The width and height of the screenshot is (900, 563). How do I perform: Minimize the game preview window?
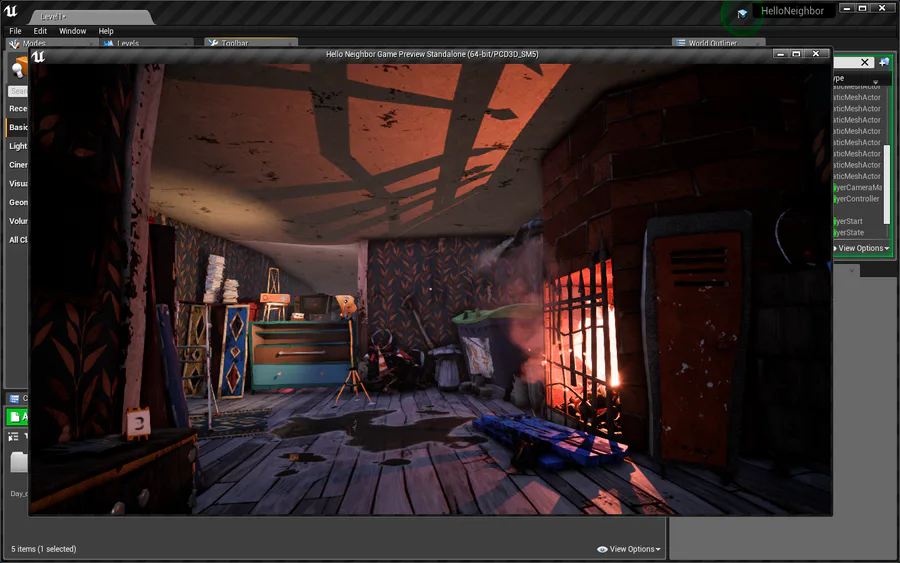pos(779,54)
